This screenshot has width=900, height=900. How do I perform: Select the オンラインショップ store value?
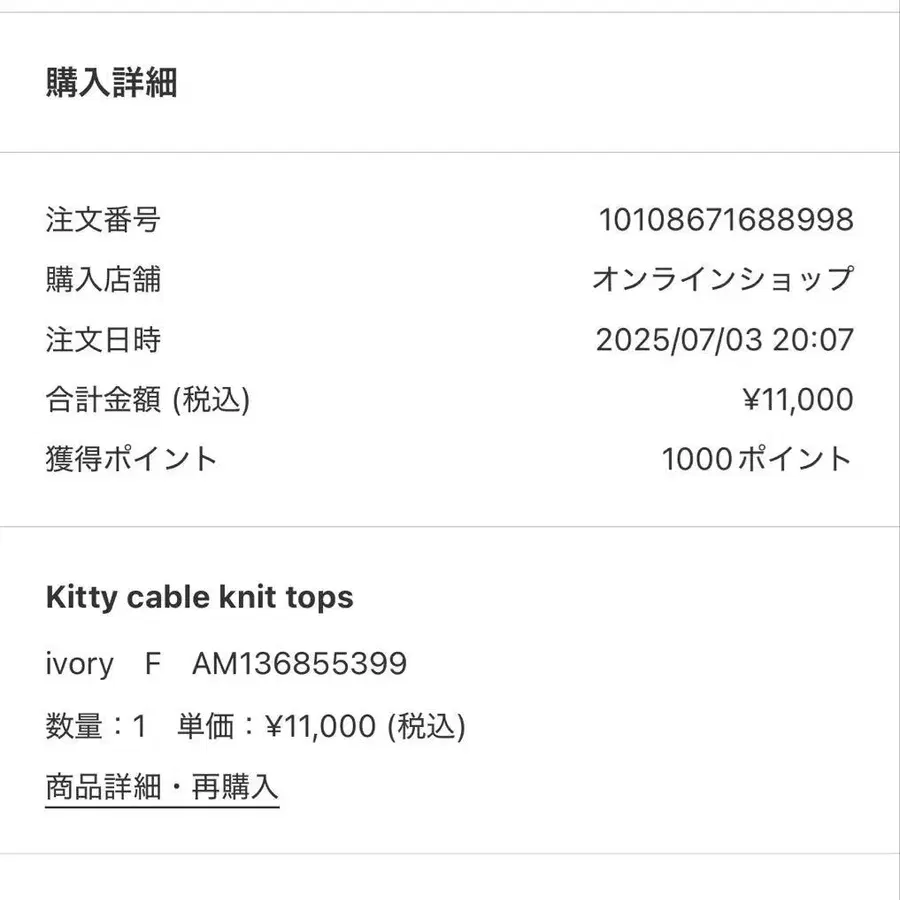point(722,279)
